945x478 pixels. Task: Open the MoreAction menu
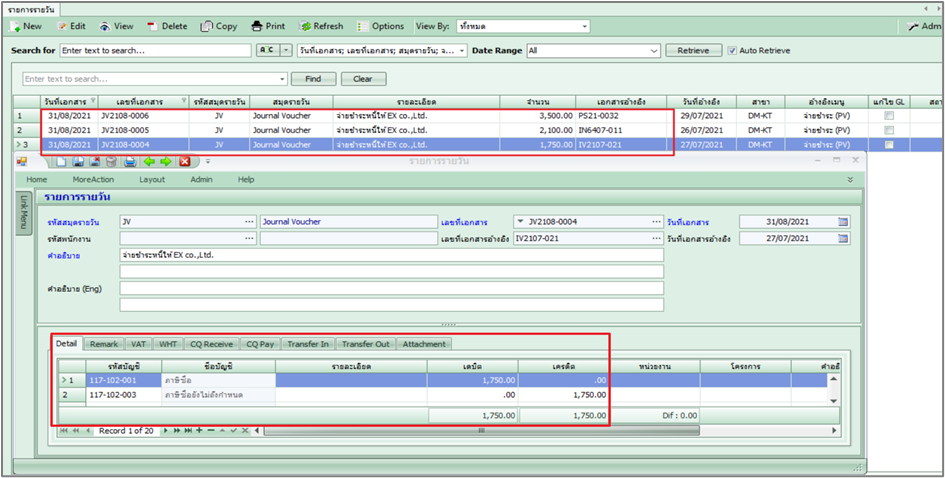tap(93, 179)
